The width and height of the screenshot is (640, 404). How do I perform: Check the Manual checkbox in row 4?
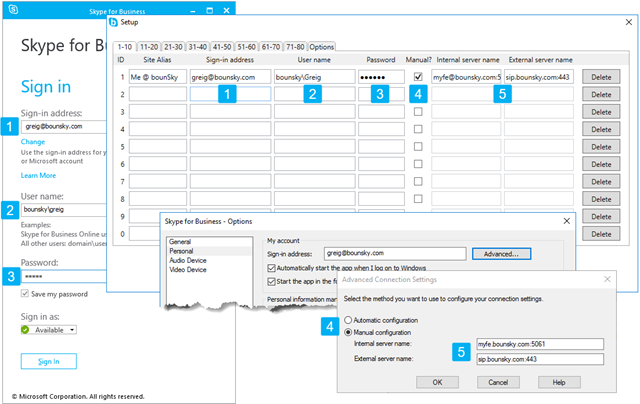coord(418,129)
